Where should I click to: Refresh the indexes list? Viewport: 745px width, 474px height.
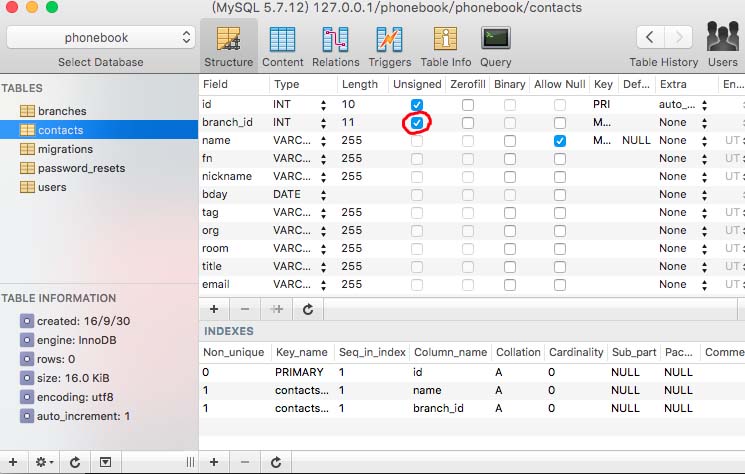pyautogui.click(x=276, y=462)
